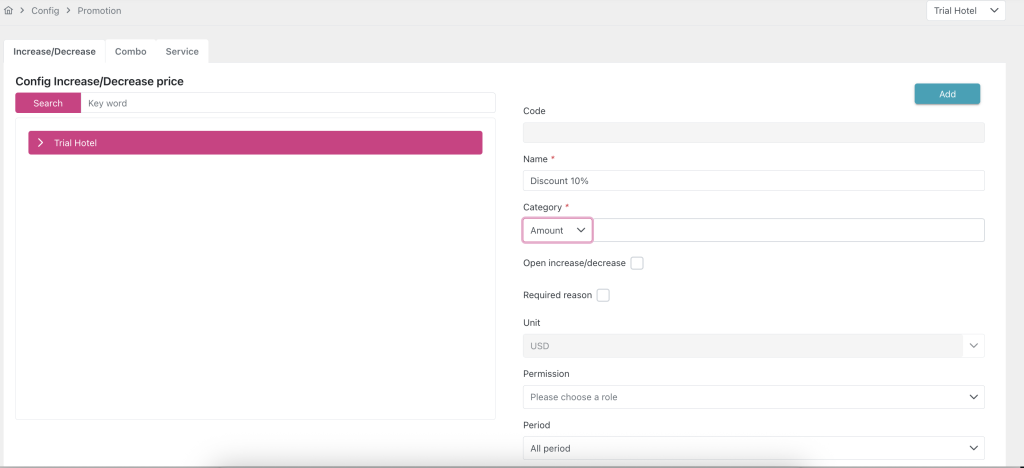Click the Config breadcrumb link

tap(46, 11)
